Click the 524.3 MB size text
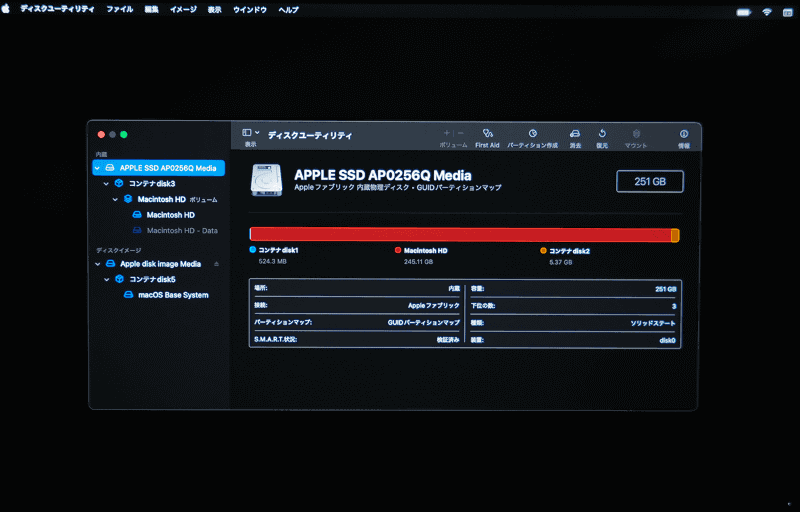Screen dimensions: 800x512 pyautogui.click(x=272, y=262)
